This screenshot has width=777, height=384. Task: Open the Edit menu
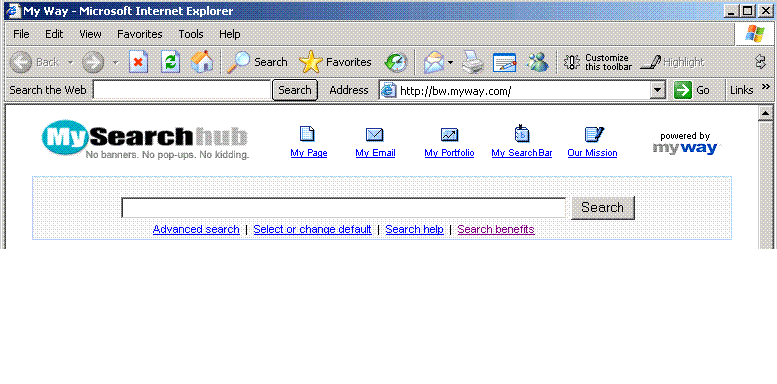54,34
